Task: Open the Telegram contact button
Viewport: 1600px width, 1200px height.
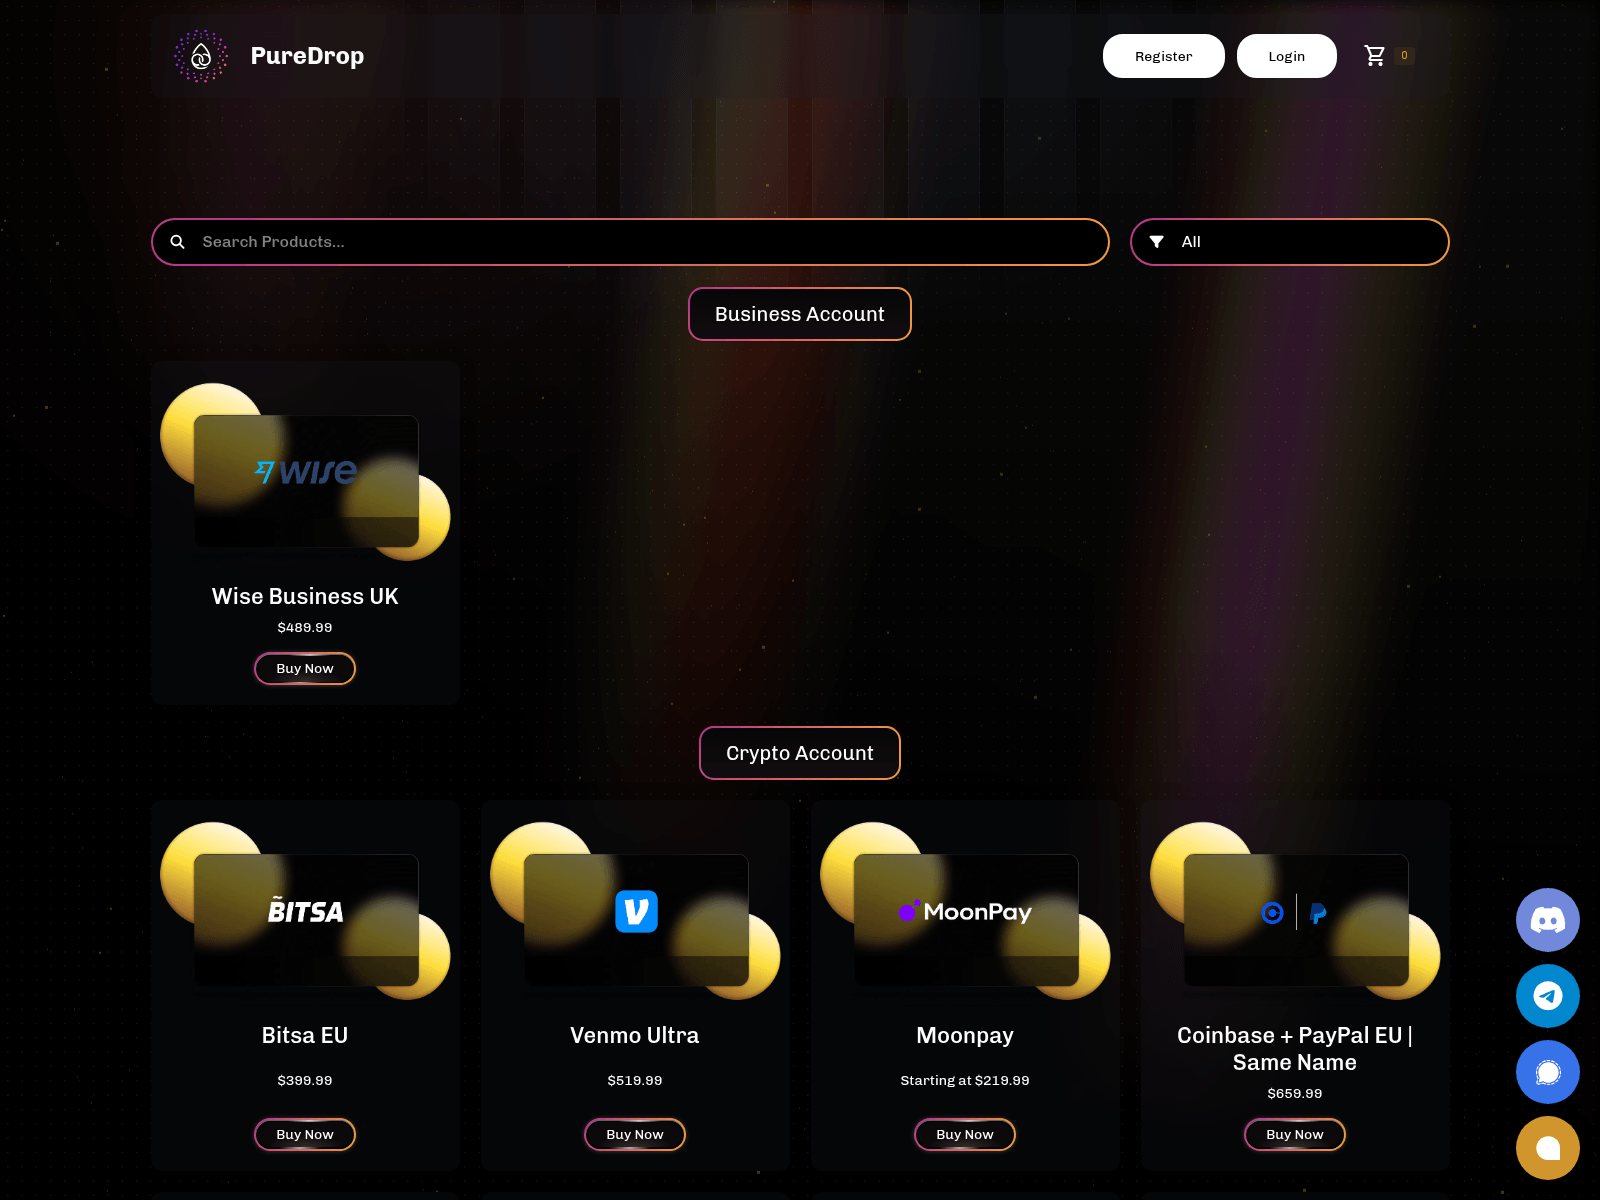Action: click(x=1547, y=996)
